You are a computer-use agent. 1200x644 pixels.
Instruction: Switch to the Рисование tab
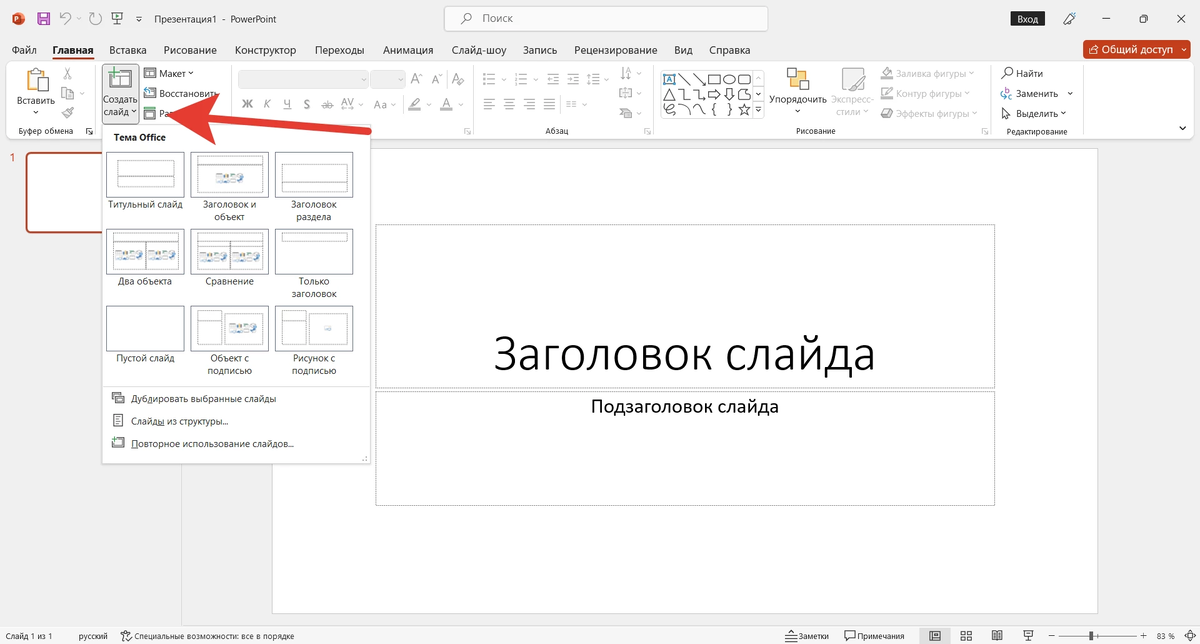(190, 50)
